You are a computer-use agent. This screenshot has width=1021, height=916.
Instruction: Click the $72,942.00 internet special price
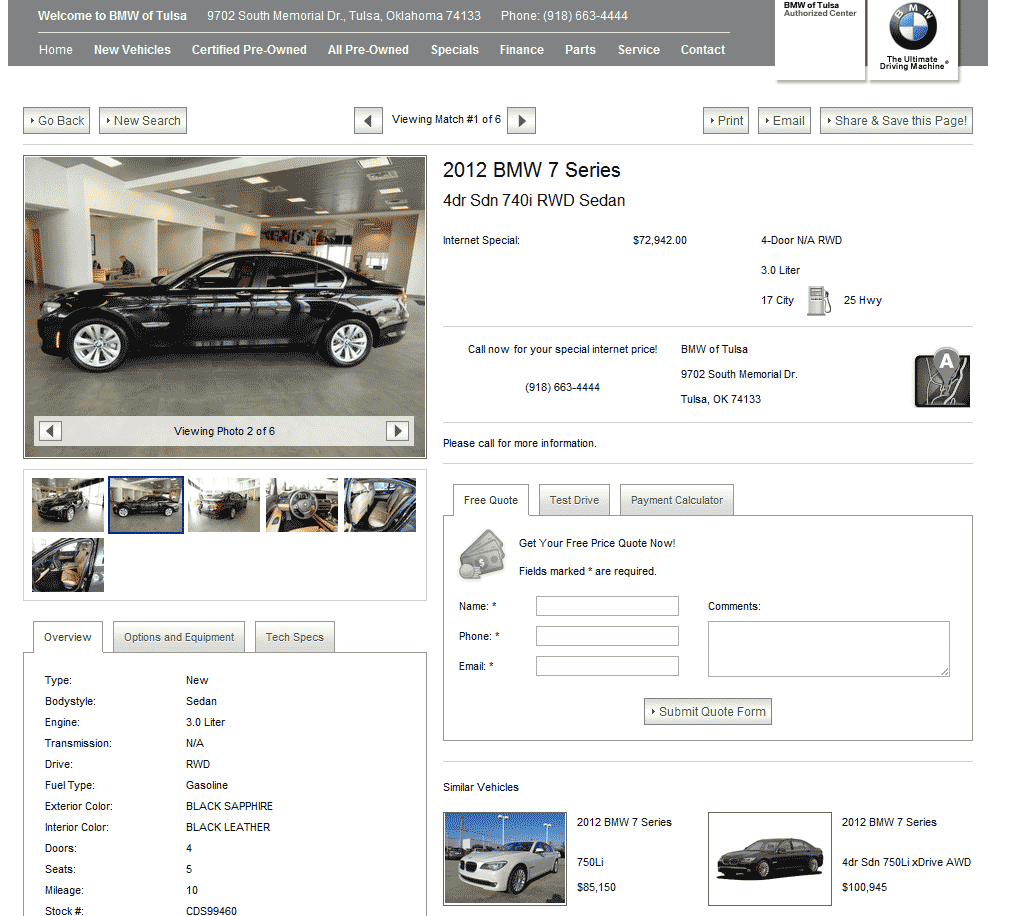point(660,240)
